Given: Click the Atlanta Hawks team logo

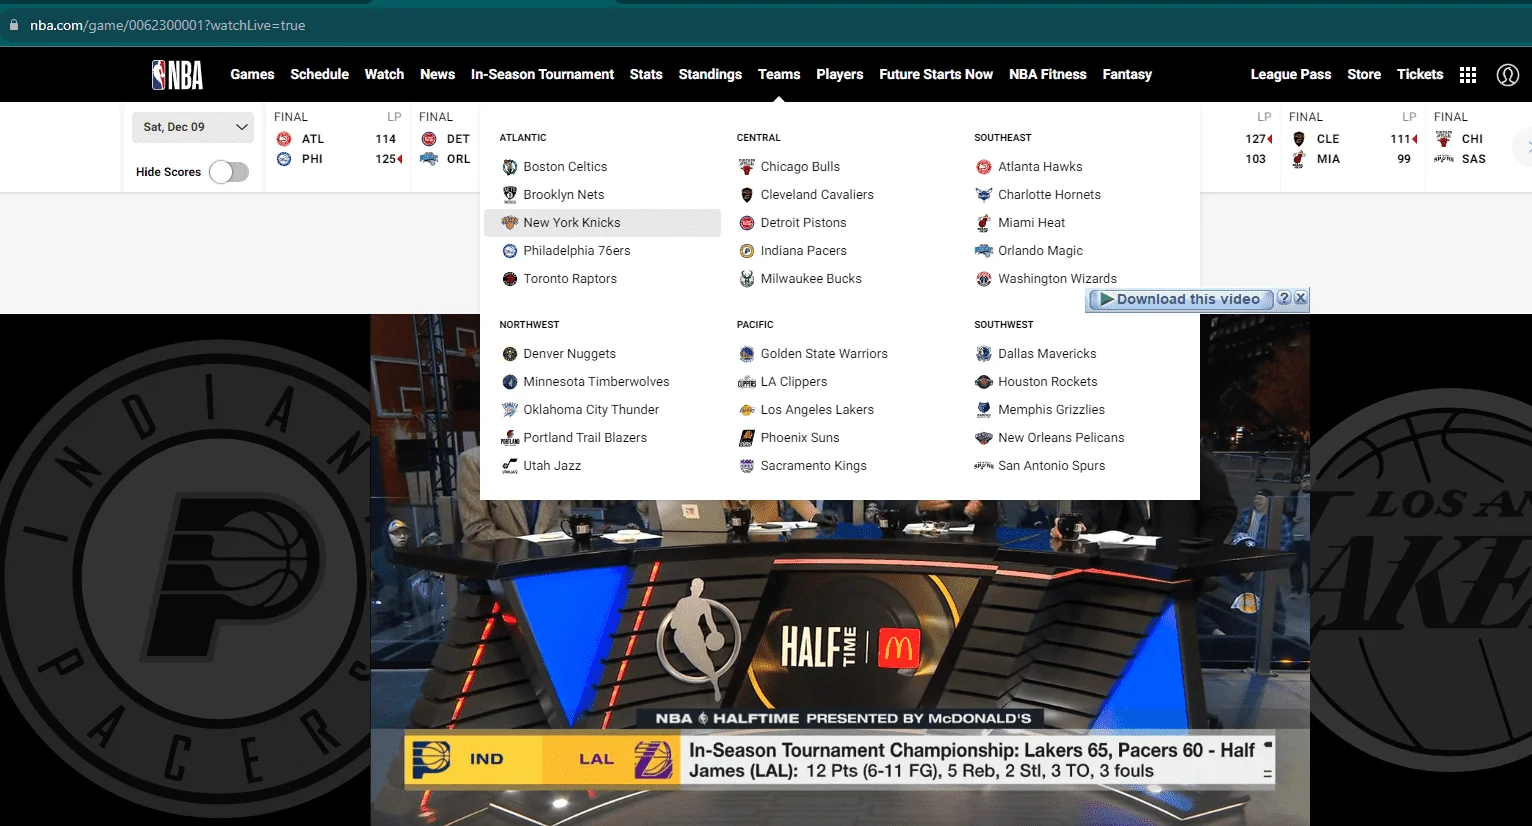Looking at the screenshot, I should point(984,167).
